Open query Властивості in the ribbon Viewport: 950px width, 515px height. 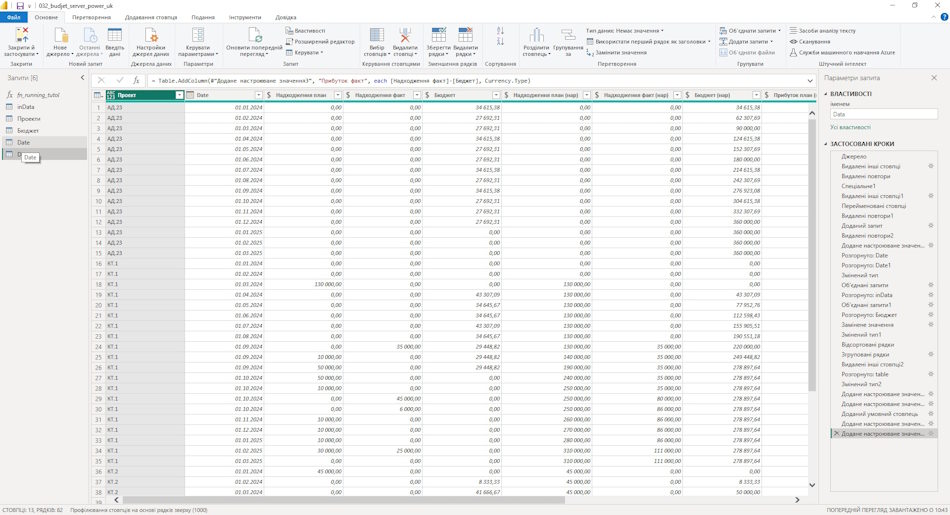[305, 31]
